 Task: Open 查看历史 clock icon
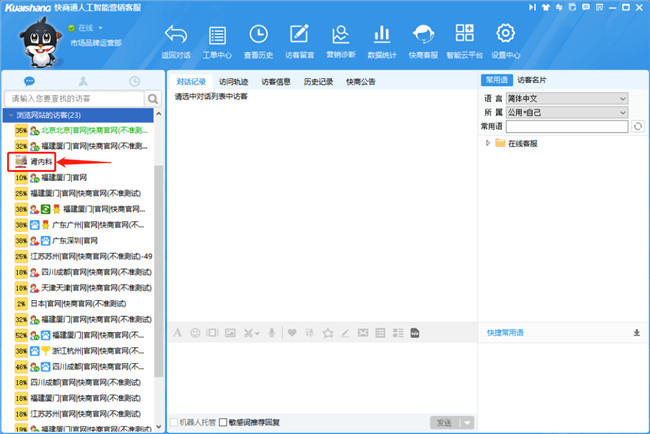click(258, 37)
